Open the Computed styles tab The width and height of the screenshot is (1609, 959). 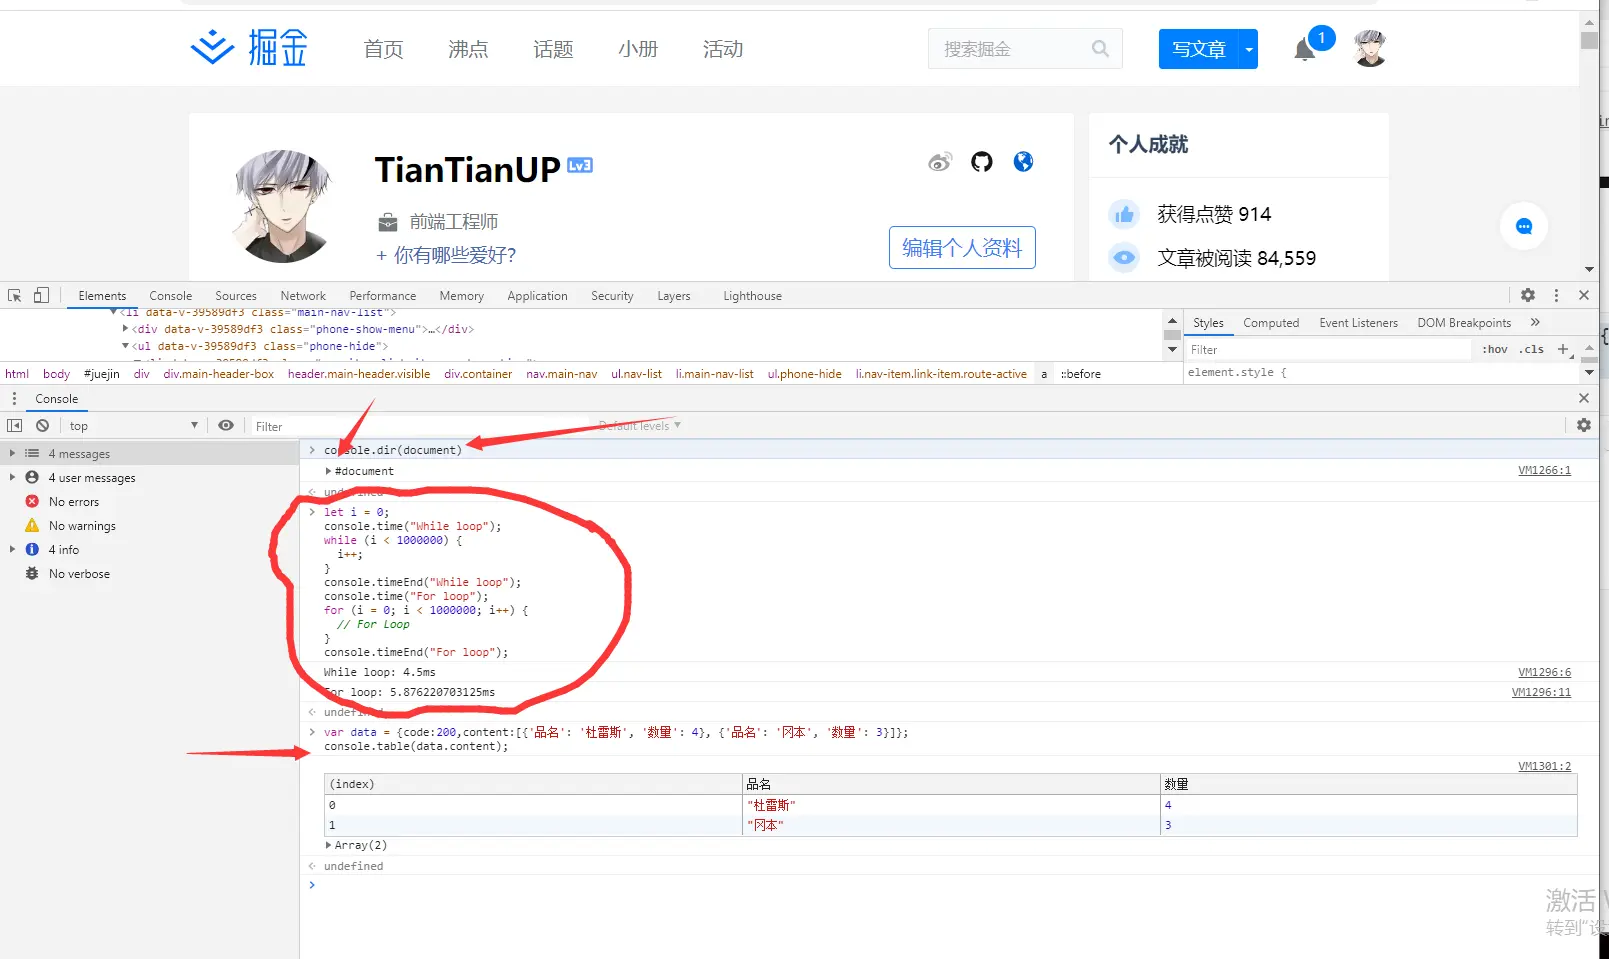1271,323
